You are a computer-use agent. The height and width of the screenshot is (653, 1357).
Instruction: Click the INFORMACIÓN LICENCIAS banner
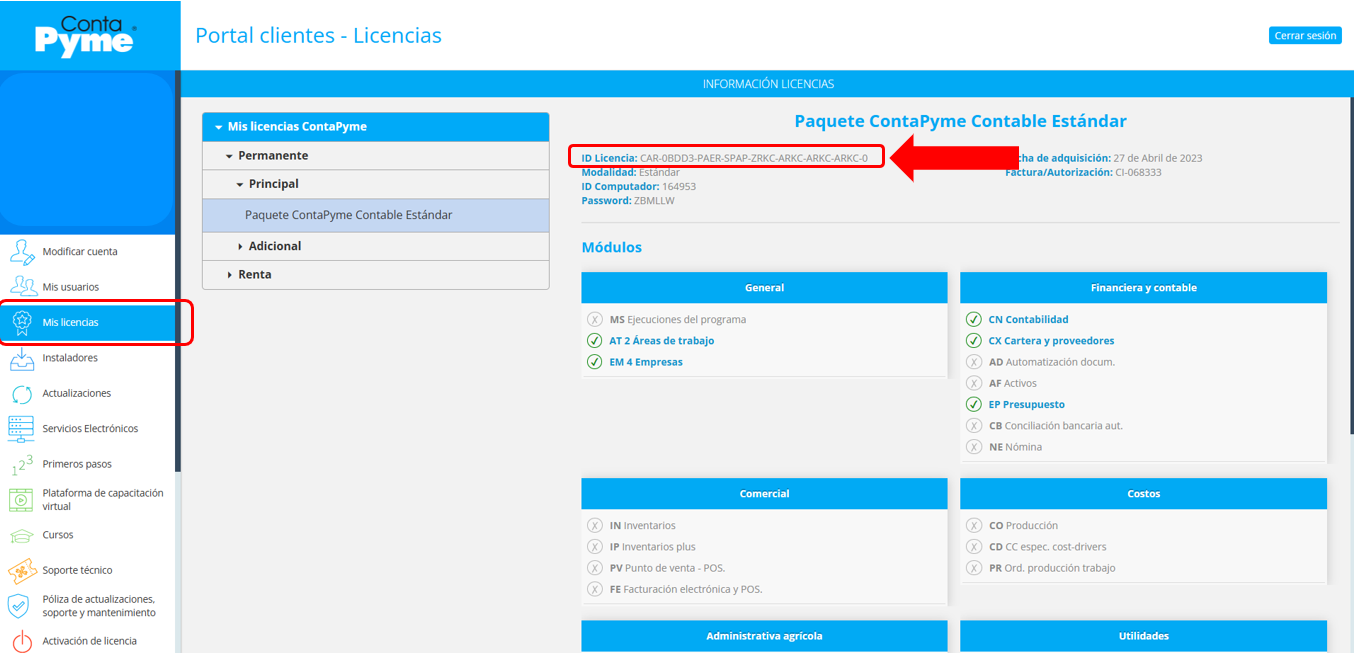768,84
